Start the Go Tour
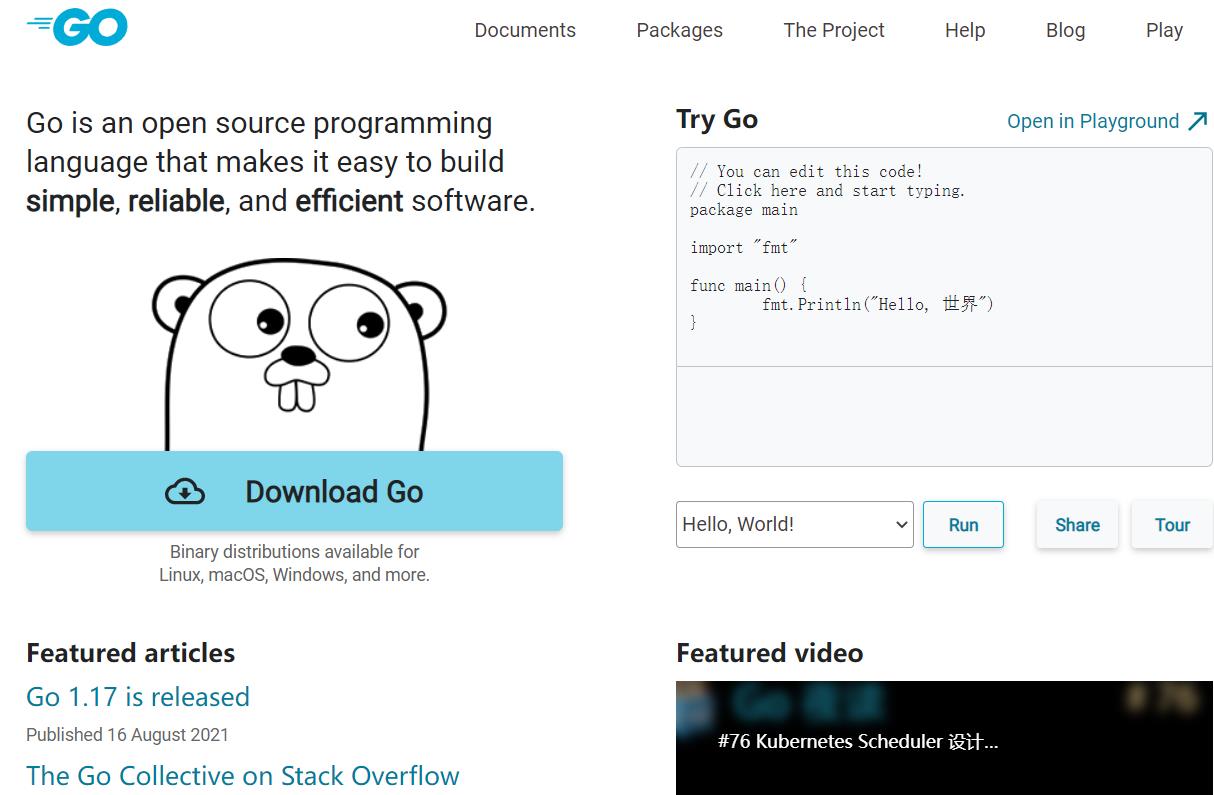Viewport: 1214px width, 795px height. pyautogui.click(x=1172, y=525)
